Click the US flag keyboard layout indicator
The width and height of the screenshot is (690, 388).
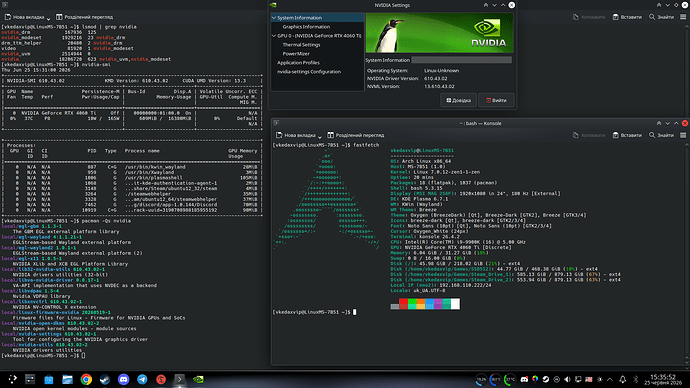point(588,379)
